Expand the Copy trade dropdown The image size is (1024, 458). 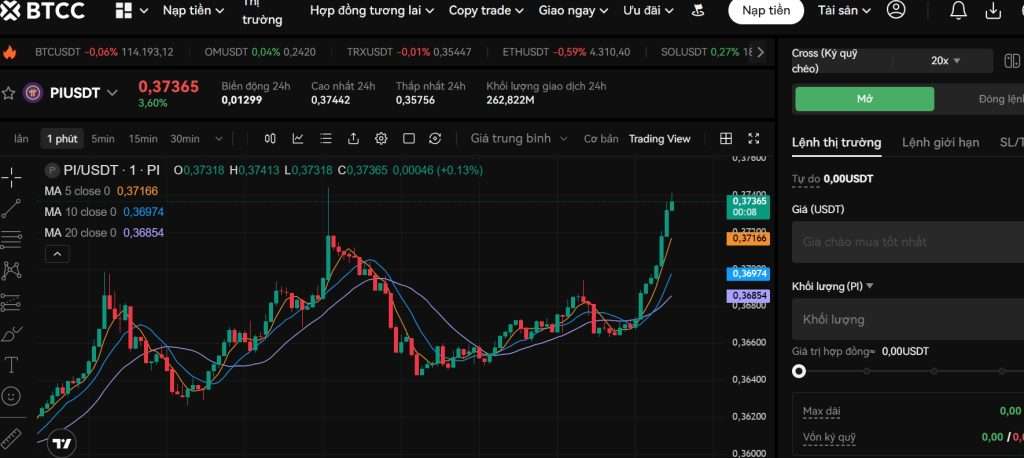486,10
